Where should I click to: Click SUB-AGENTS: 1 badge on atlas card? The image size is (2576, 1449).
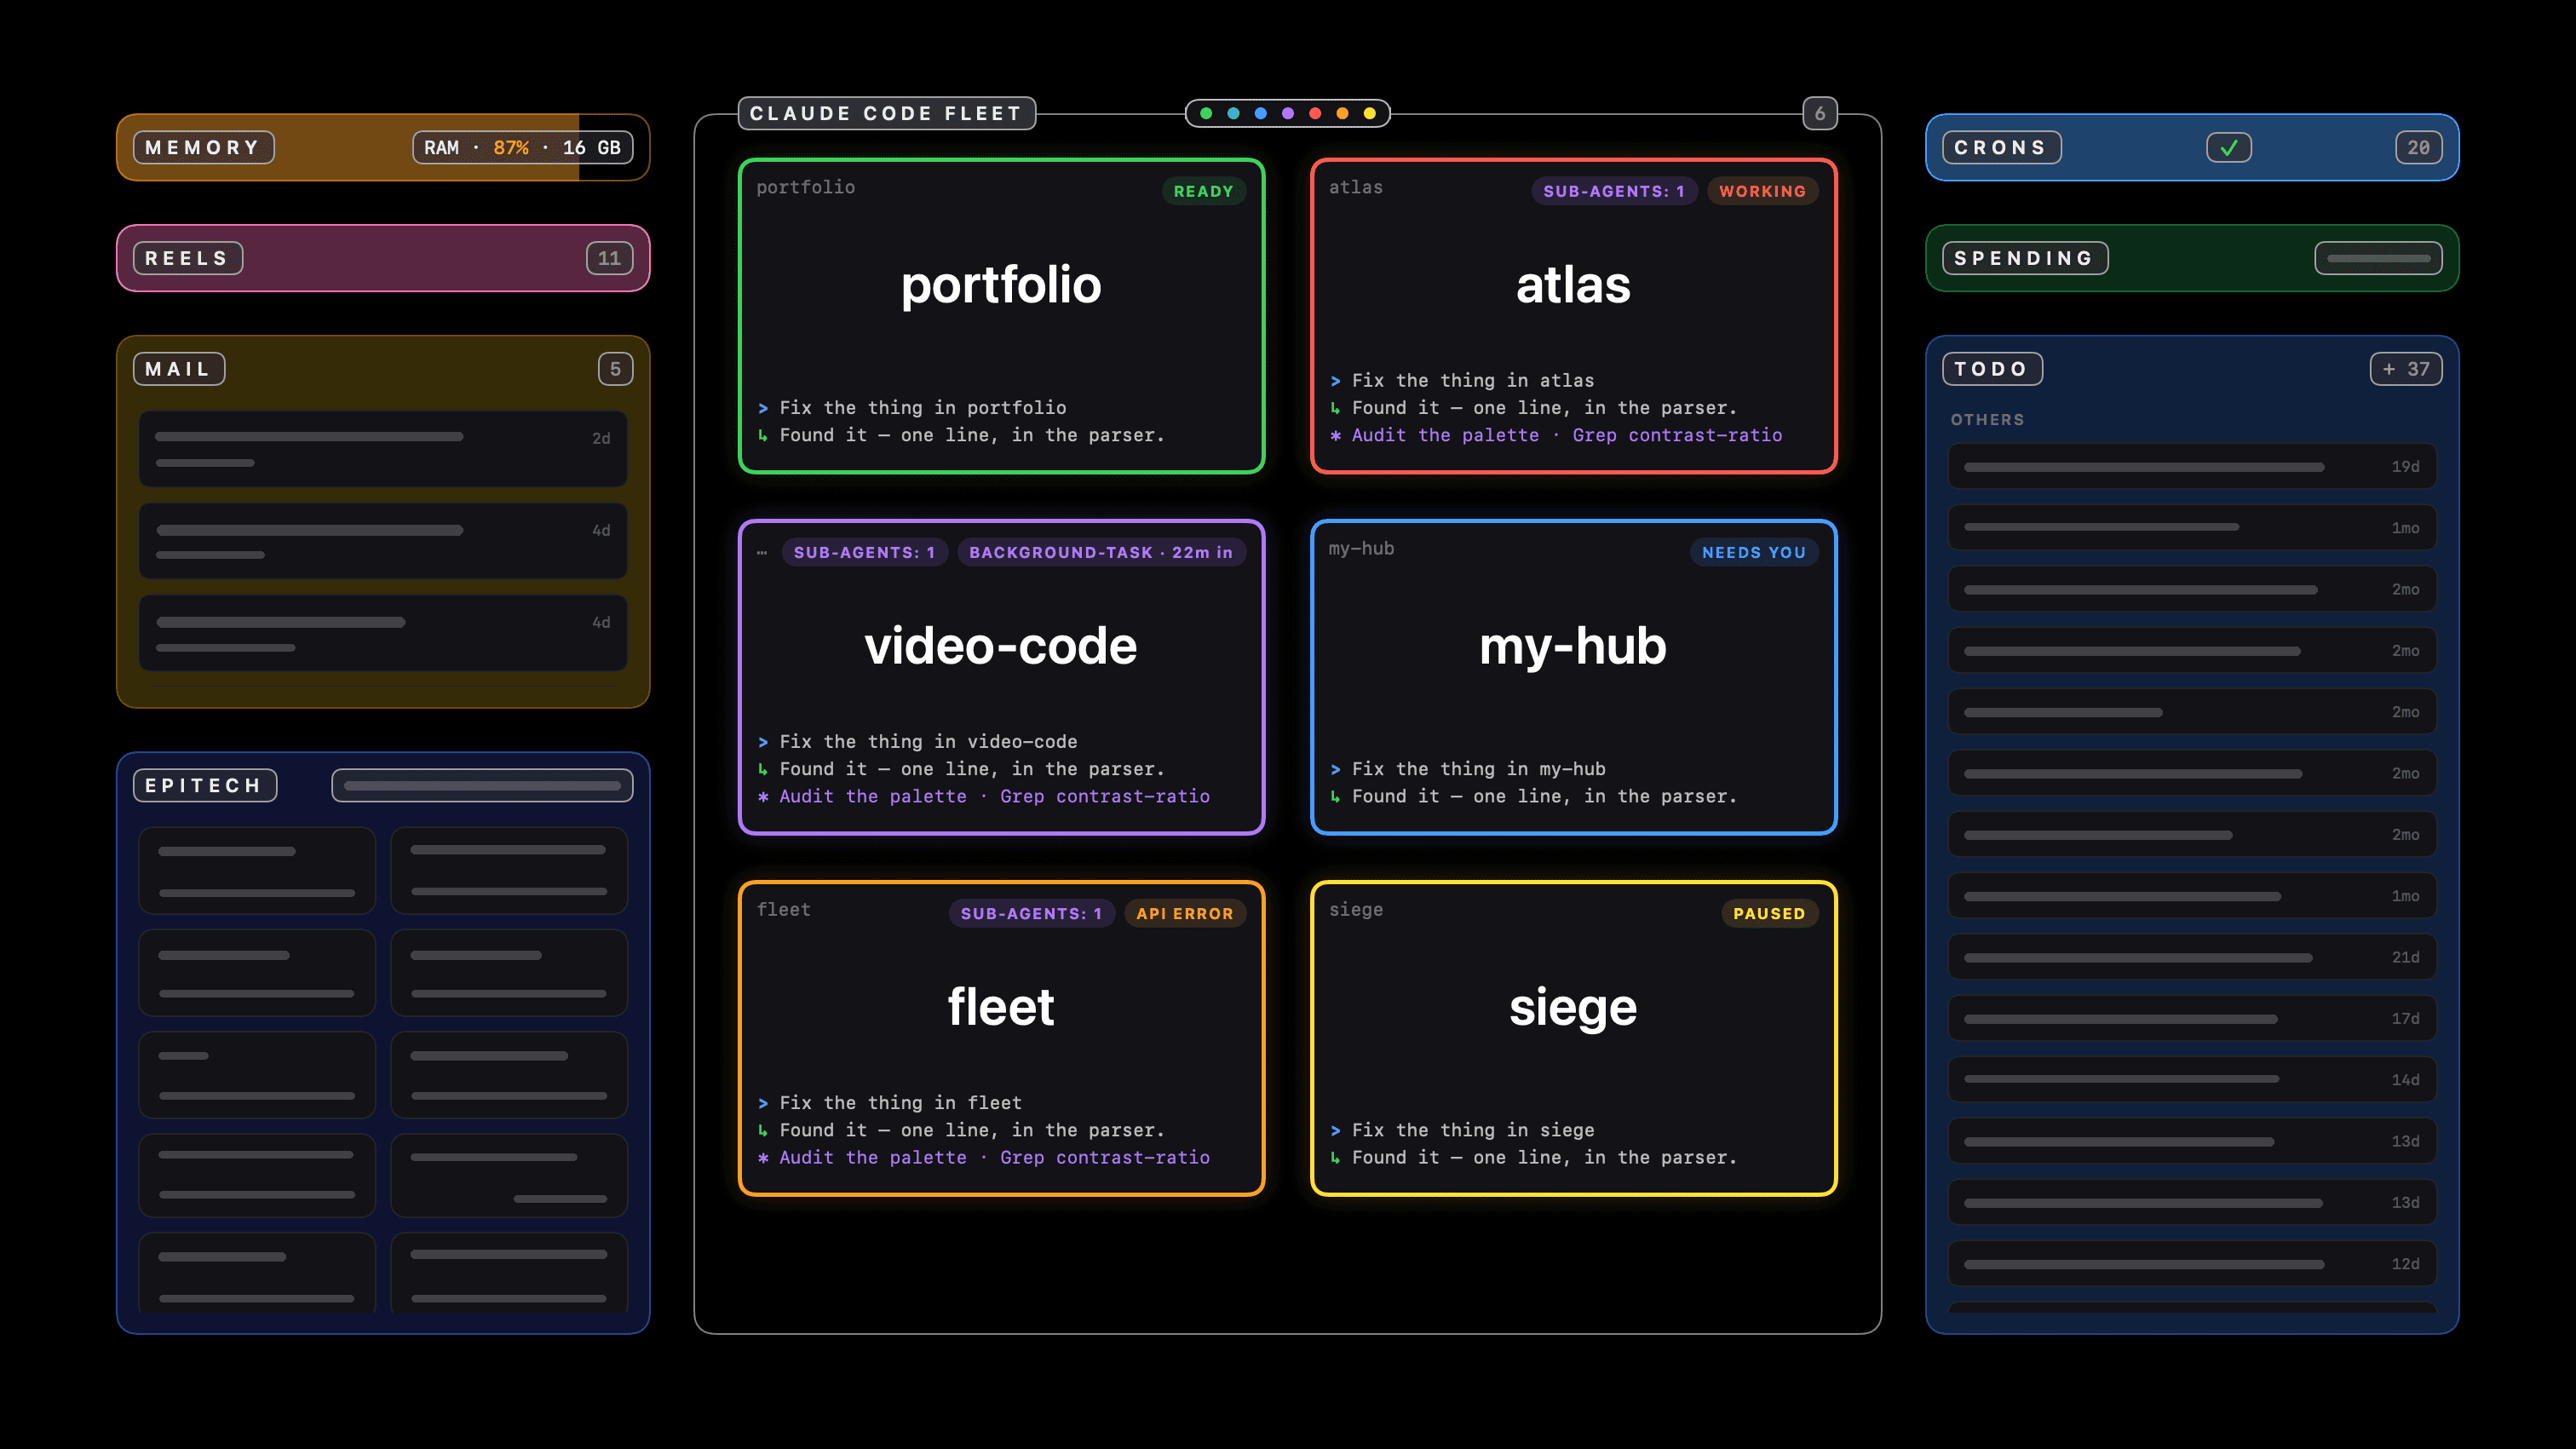(x=1614, y=191)
